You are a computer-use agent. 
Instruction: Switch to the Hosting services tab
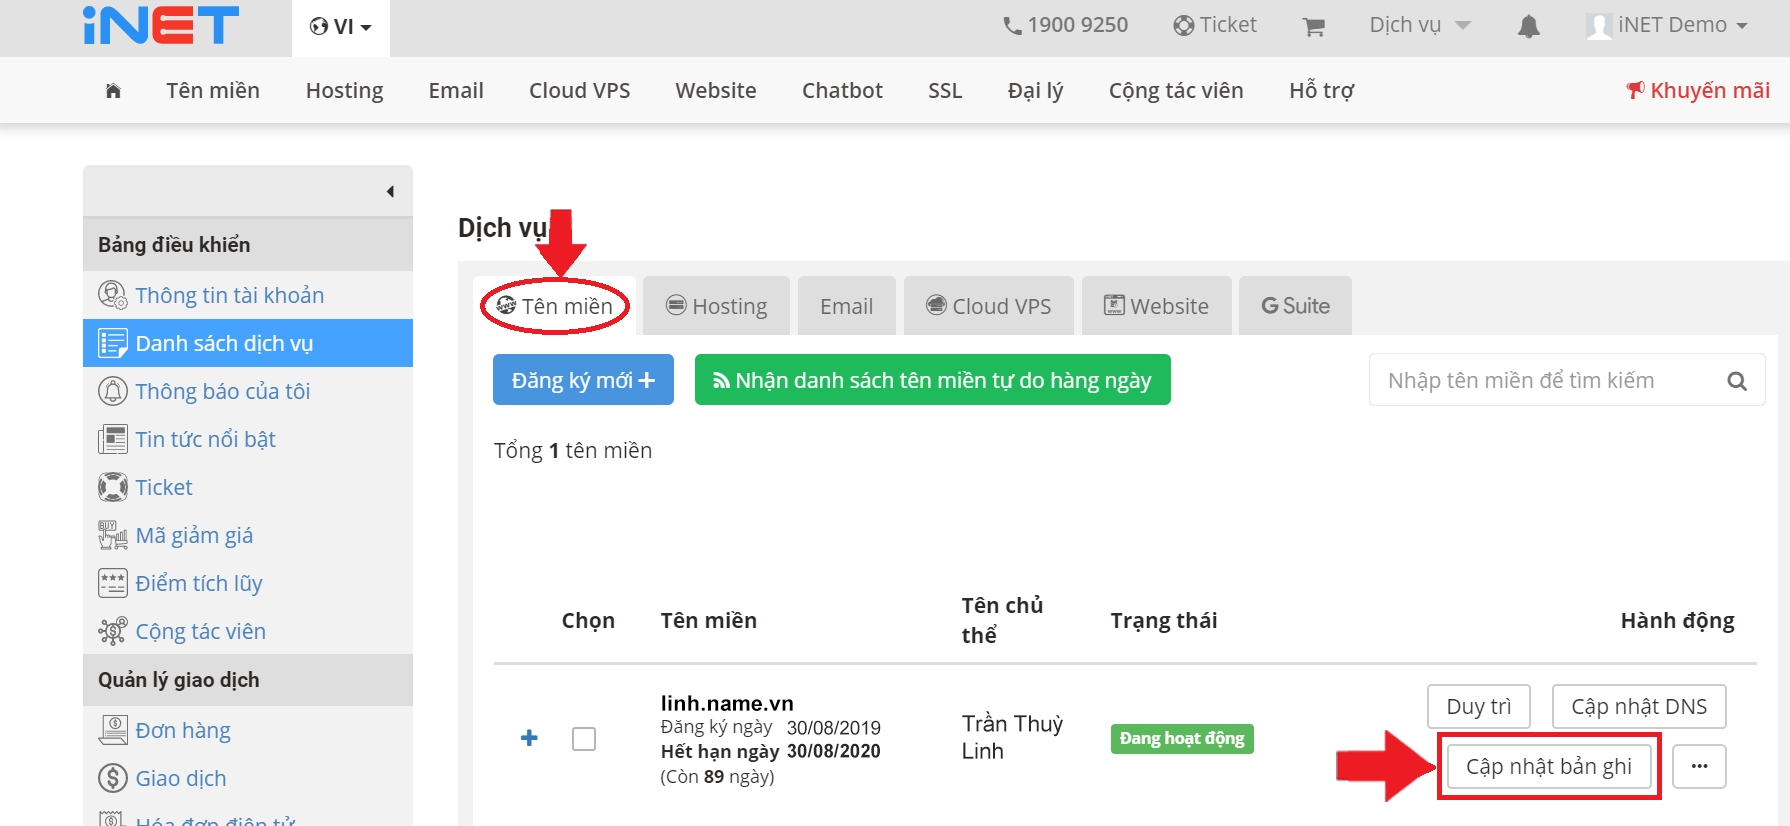point(716,306)
